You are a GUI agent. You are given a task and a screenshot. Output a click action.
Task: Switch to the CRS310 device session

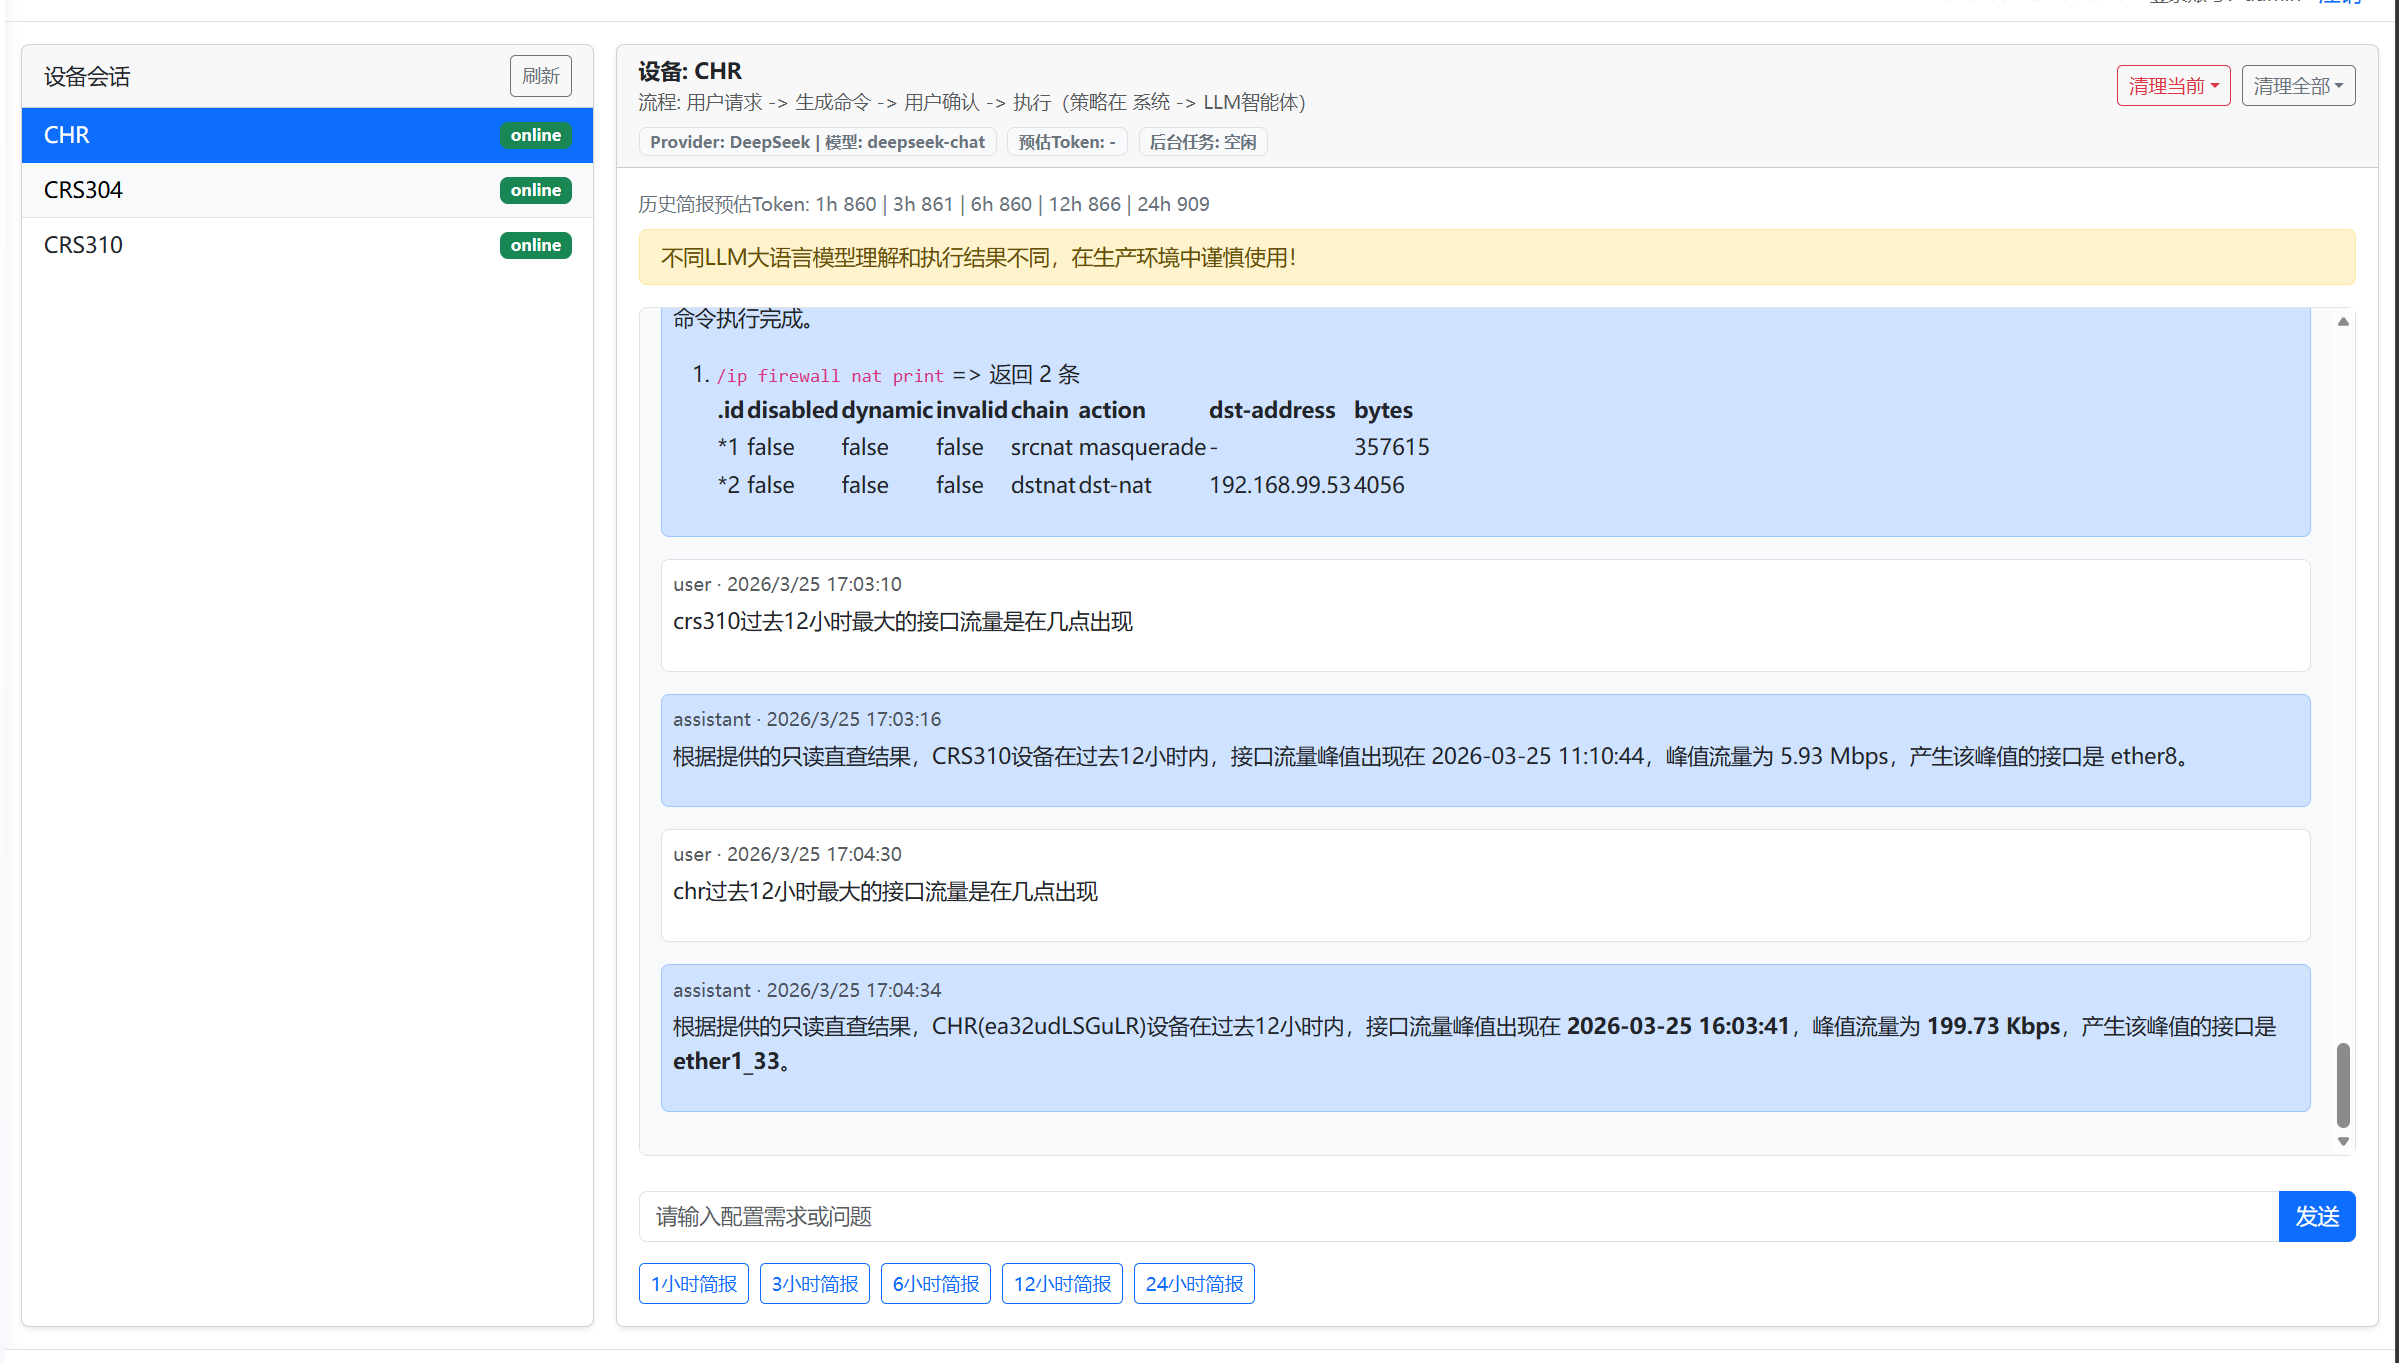point(250,245)
